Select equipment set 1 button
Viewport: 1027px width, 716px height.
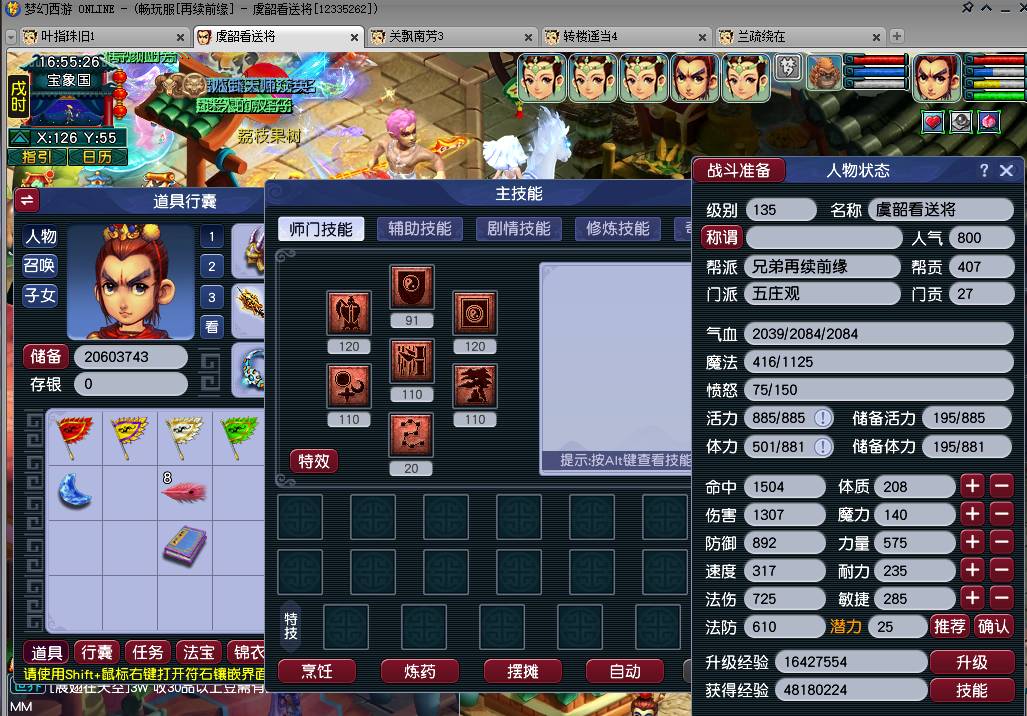coord(212,236)
